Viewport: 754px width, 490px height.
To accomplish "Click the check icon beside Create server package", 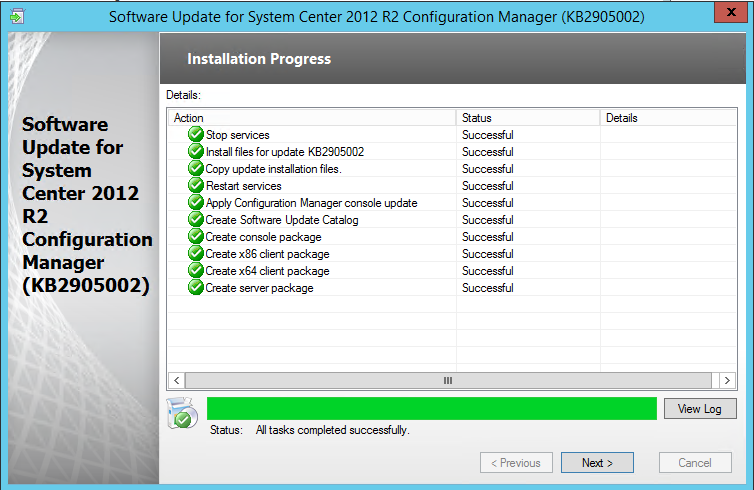I will click(x=196, y=288).
